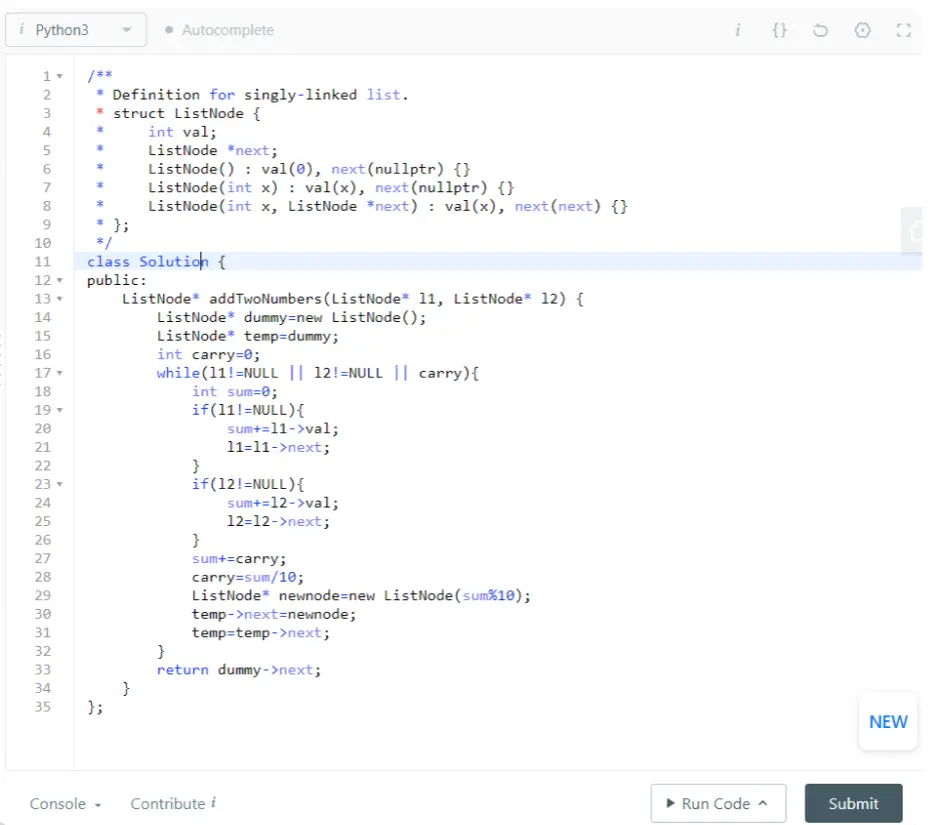Click the info icon in editor toolbar

[x=738, y=30]
